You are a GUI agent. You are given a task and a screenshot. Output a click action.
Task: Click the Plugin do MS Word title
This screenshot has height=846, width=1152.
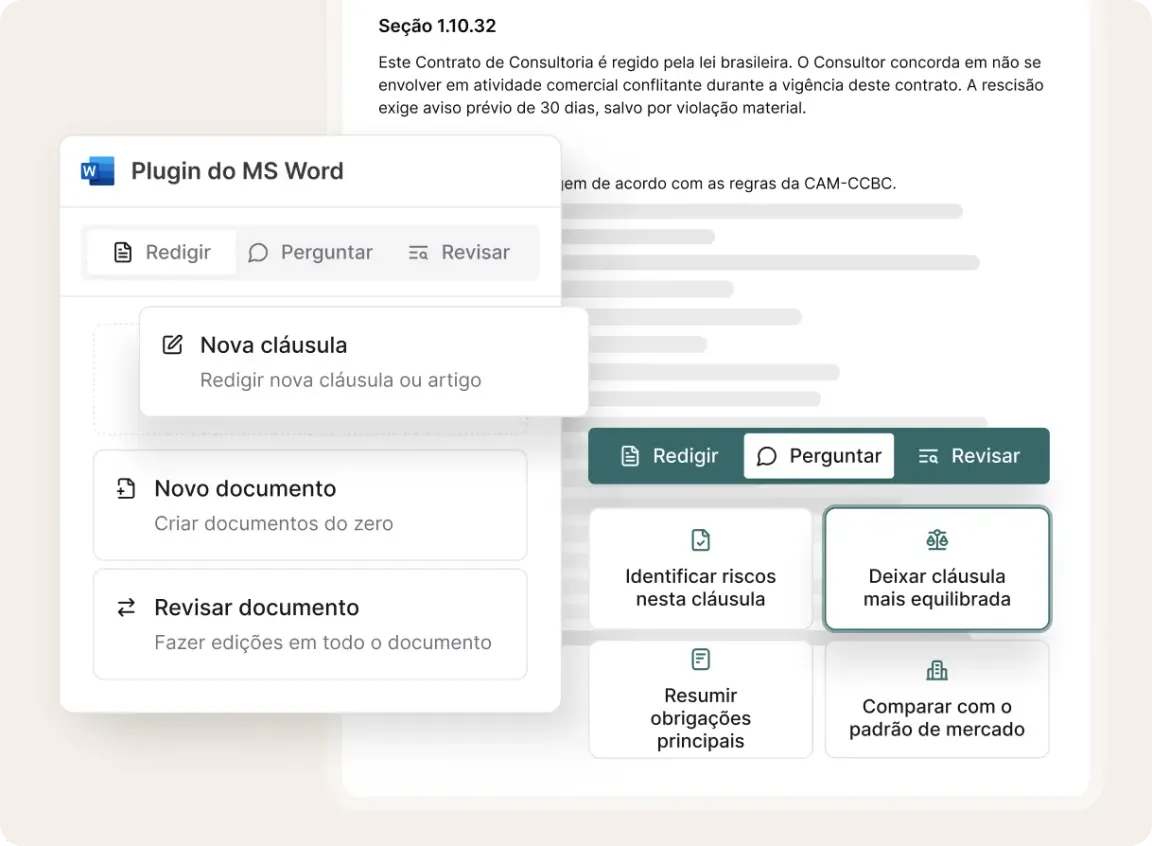click(x=237, y=171)
